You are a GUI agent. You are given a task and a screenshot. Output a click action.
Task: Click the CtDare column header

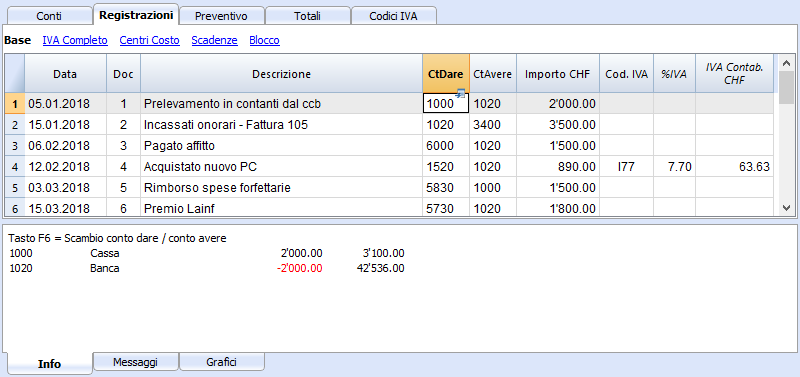coord(446,74)
